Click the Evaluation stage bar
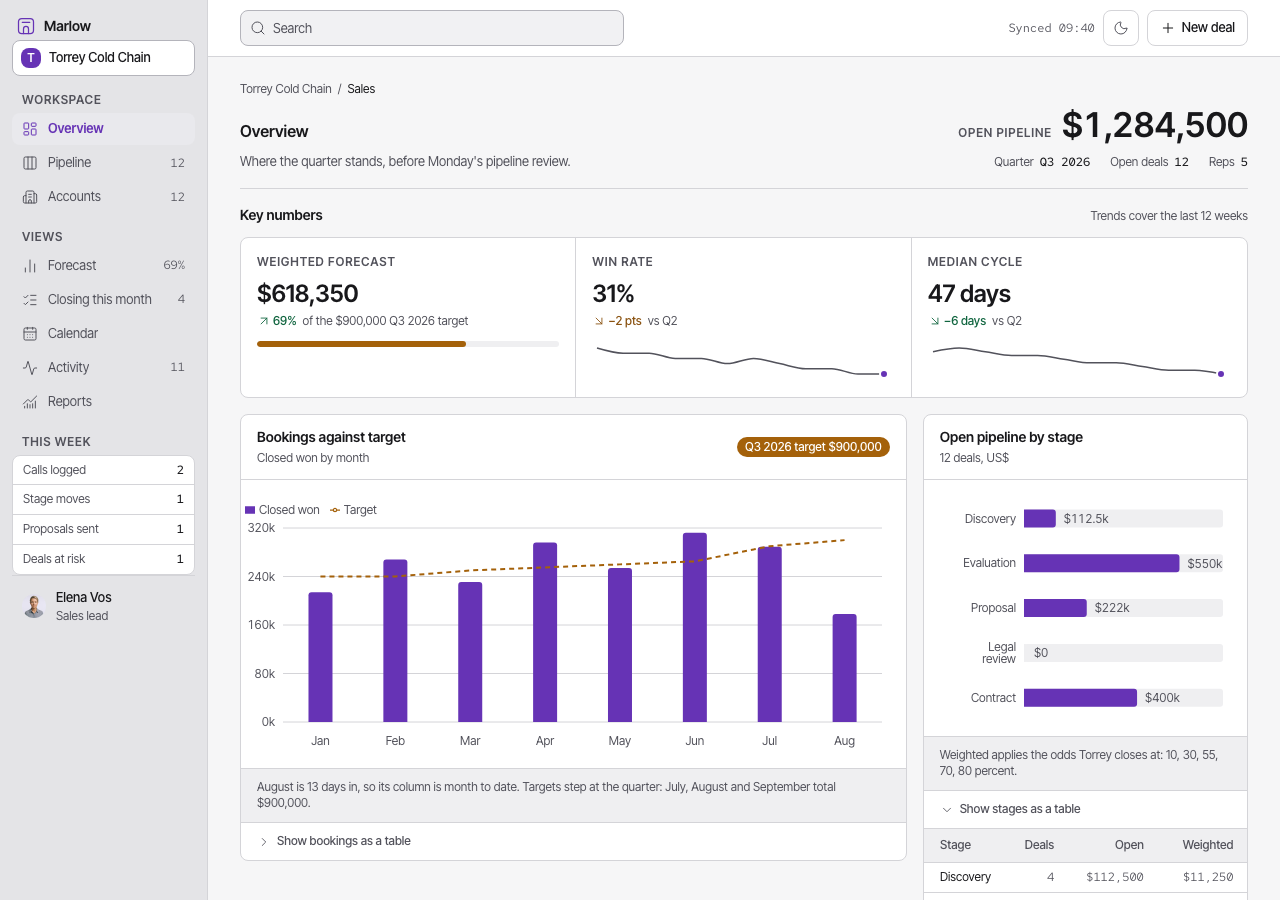The image size is (1280, 900). 1102,563
